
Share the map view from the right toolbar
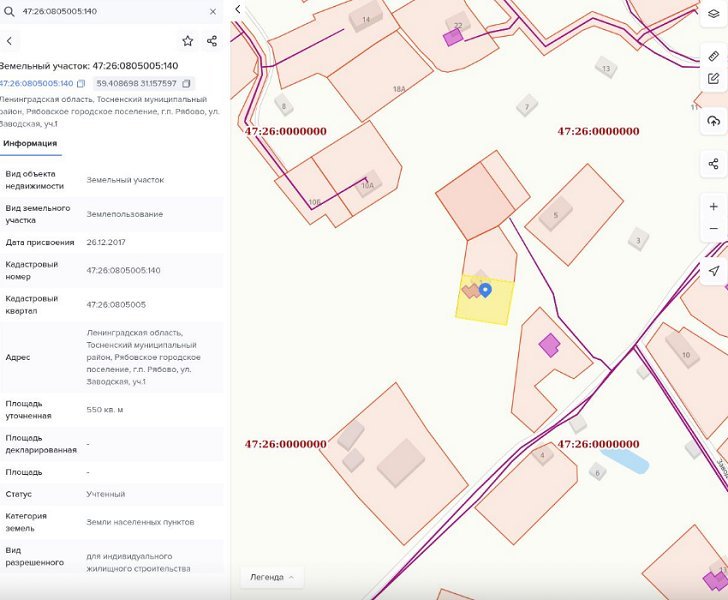[x=714, y=163]
